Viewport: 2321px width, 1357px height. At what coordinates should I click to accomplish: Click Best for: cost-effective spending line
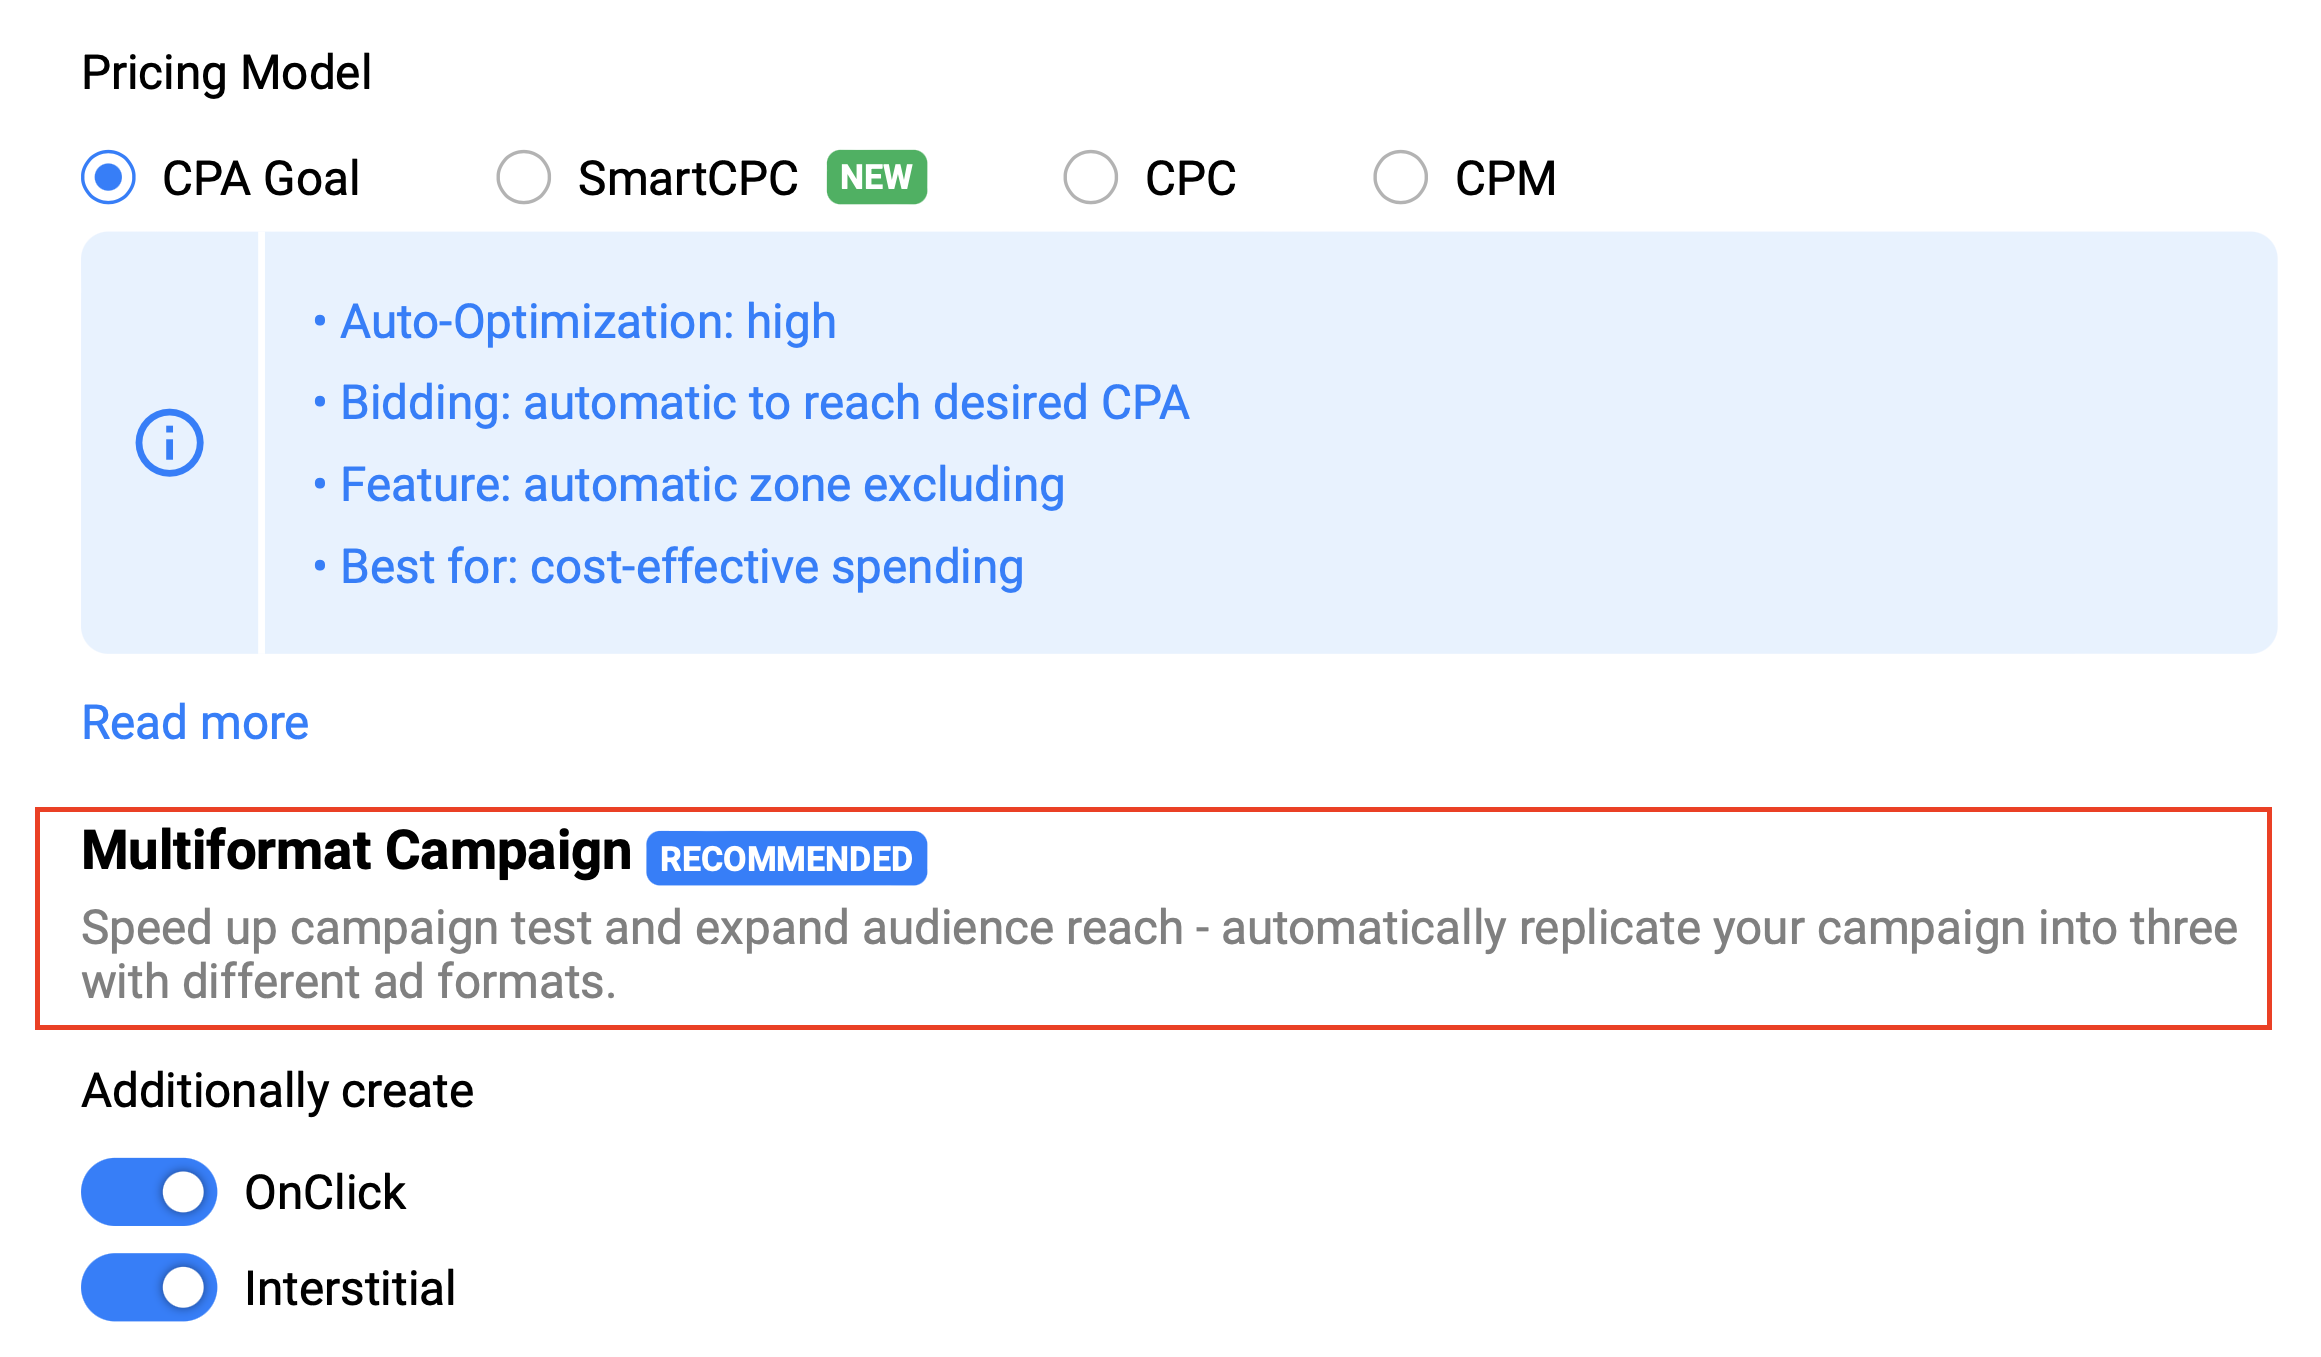coord(681,567)
